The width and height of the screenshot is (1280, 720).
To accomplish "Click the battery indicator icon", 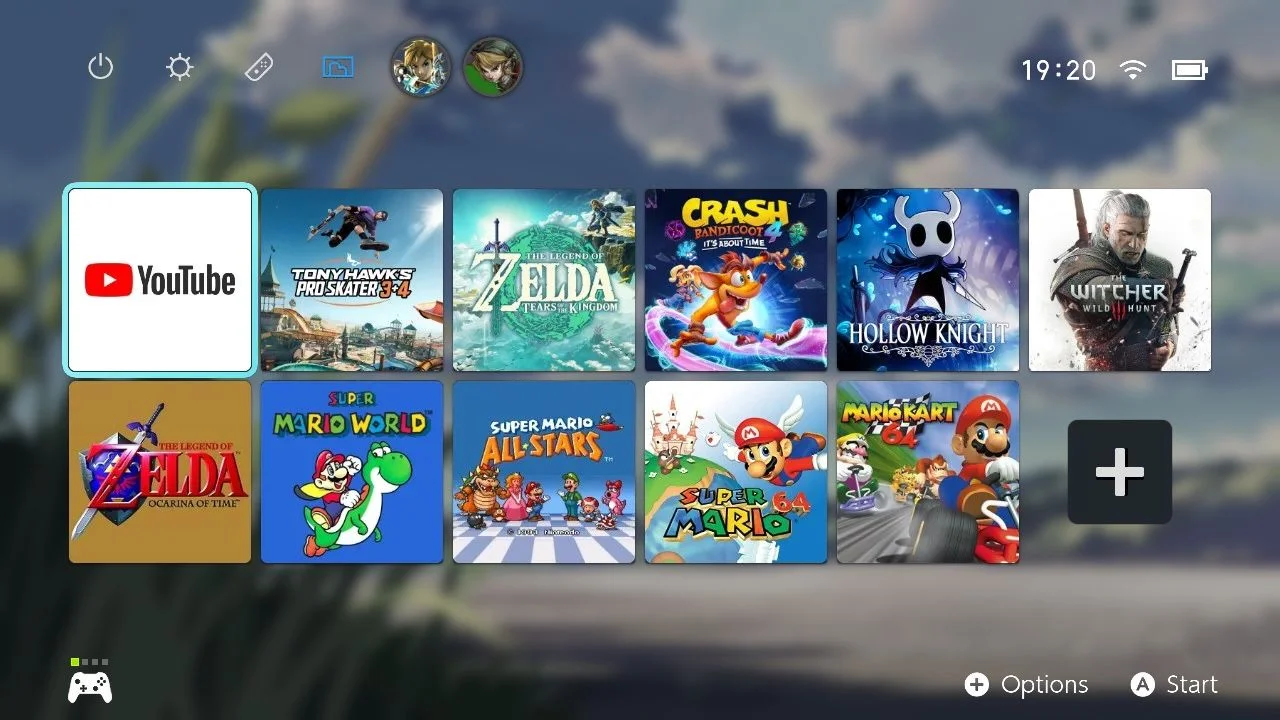I will [1190, 70].
